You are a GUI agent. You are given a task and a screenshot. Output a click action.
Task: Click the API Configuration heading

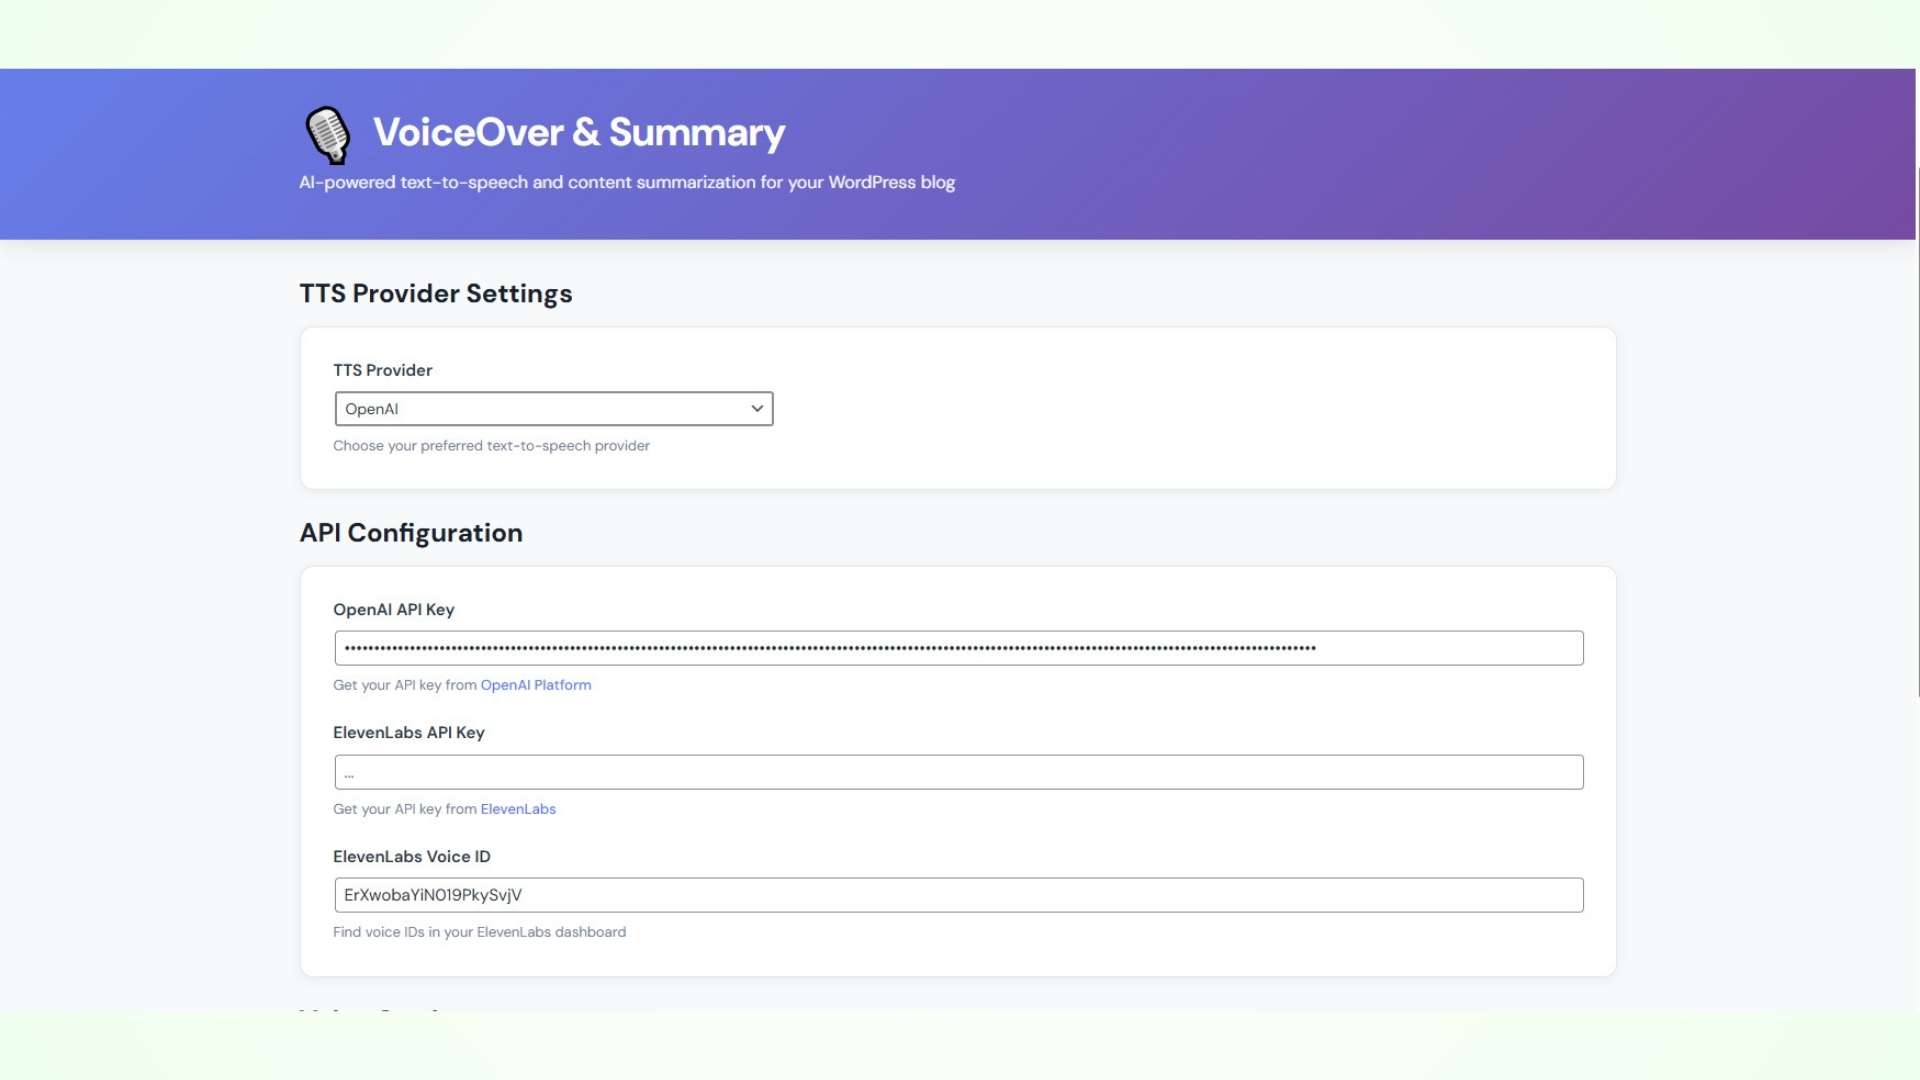click(x=411, y=533)
